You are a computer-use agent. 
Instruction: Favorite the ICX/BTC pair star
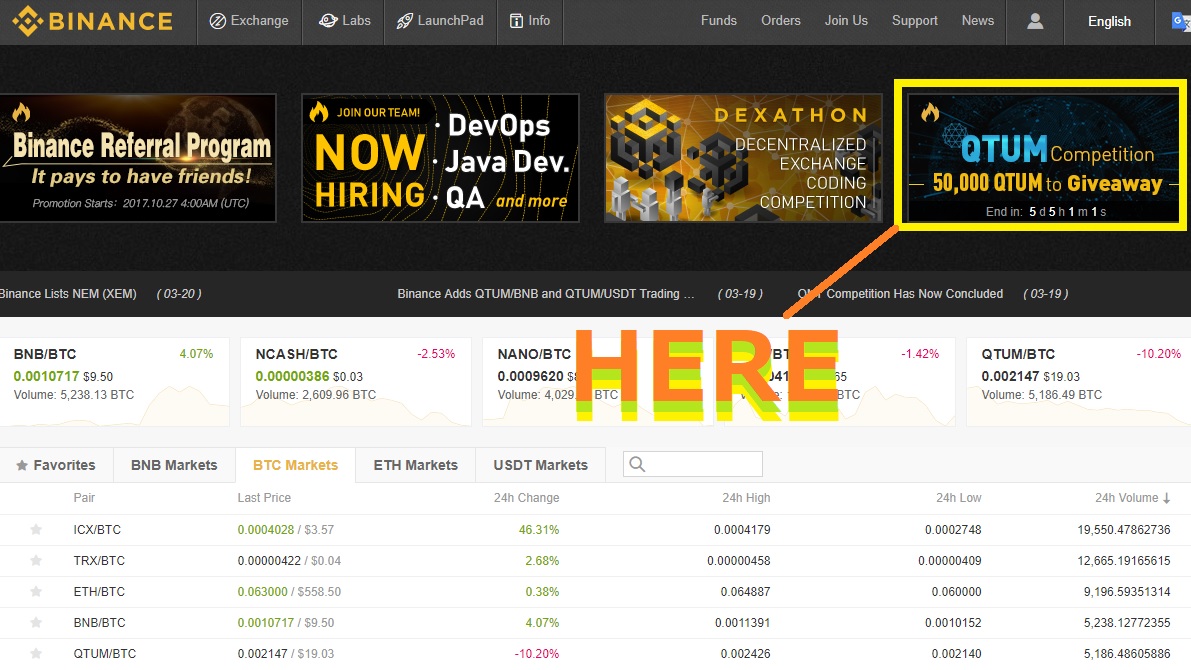pos(36,529)
